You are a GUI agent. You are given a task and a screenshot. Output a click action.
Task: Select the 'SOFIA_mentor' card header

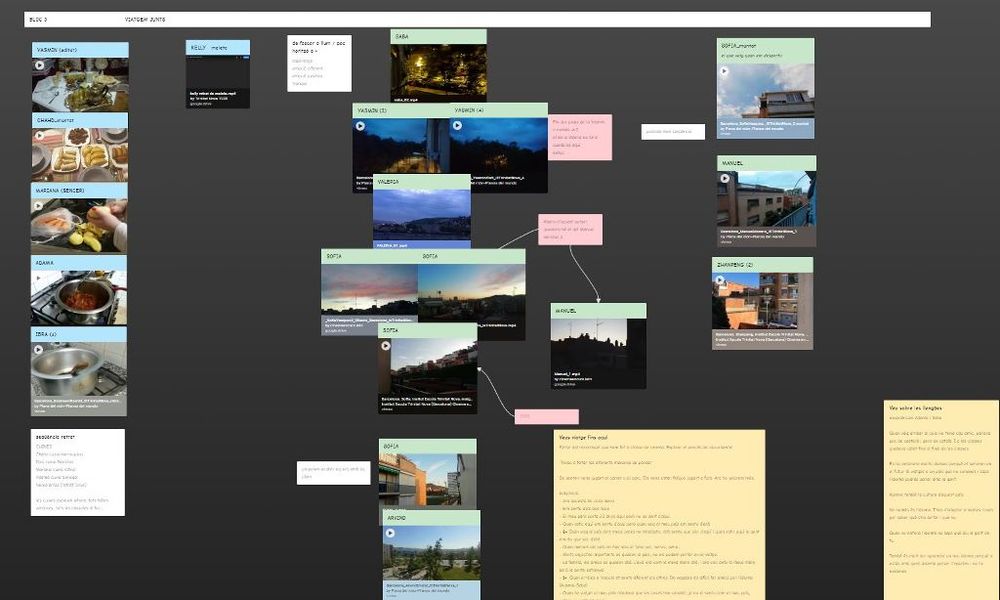765,50
